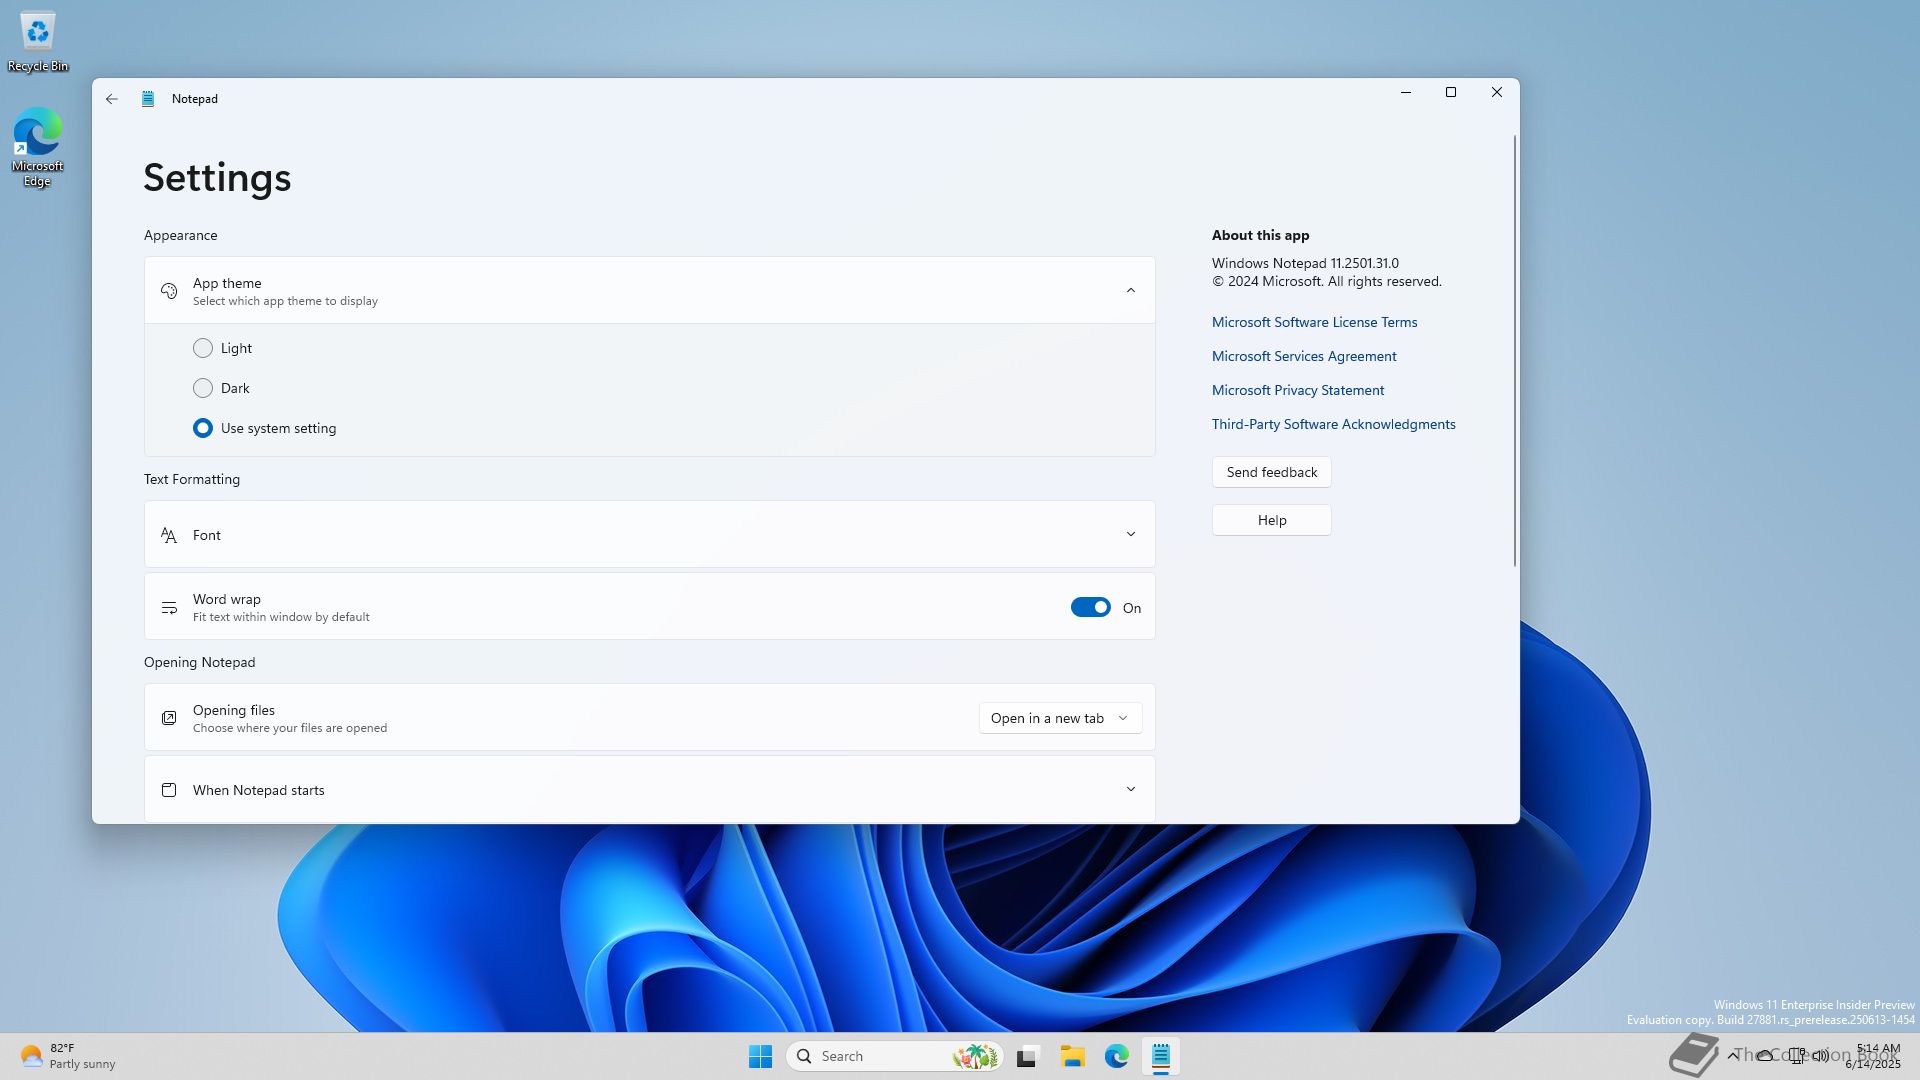1920x1080 pixels.
Task: Click the back arrow in Notepad
Action: (x=112, y=99)
